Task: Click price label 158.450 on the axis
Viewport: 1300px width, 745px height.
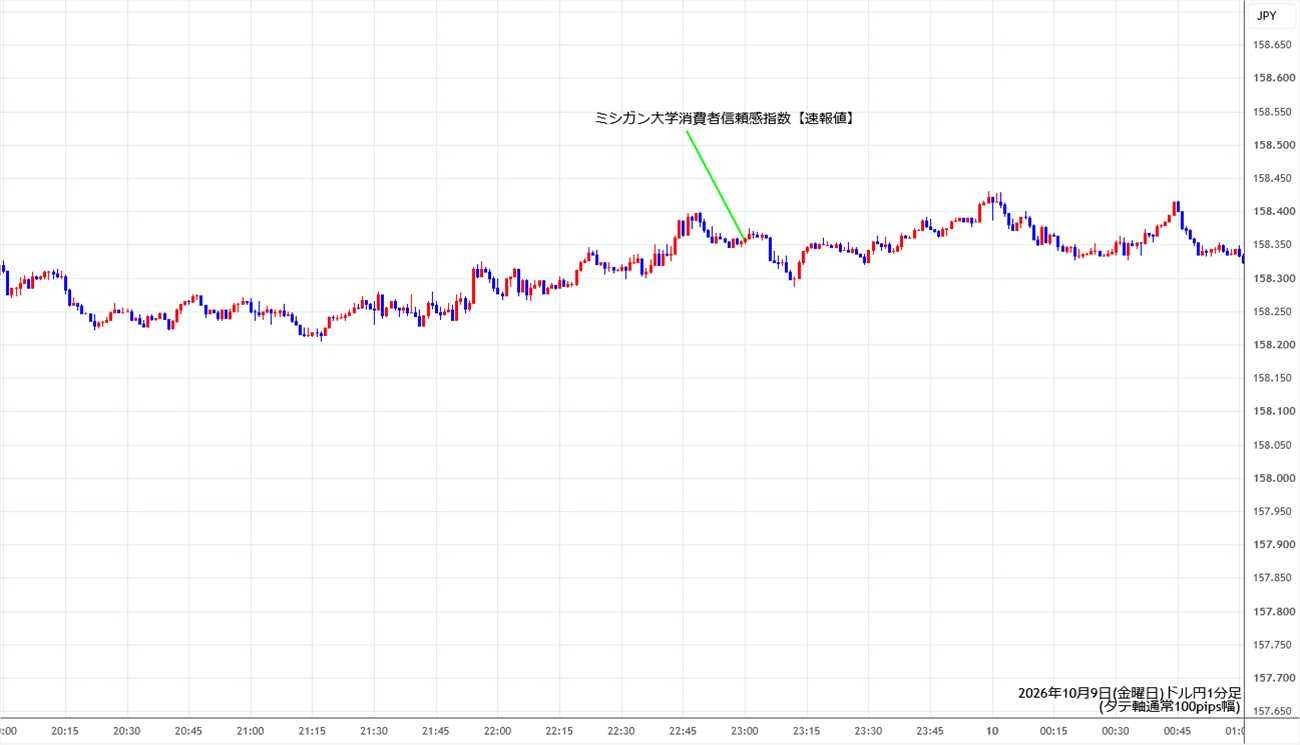Action: [x=1272, y=178]
